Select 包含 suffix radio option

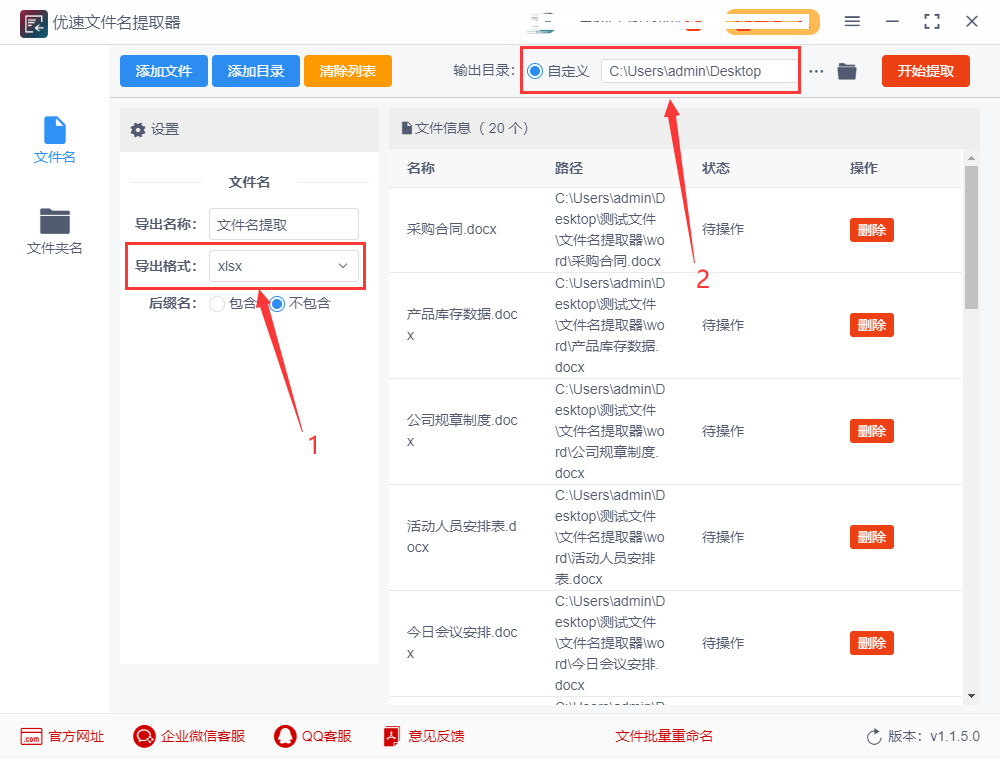coord(217,304)
